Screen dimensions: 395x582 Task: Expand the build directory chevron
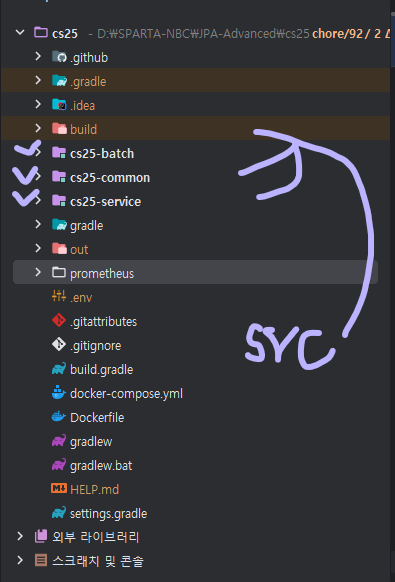38,129
